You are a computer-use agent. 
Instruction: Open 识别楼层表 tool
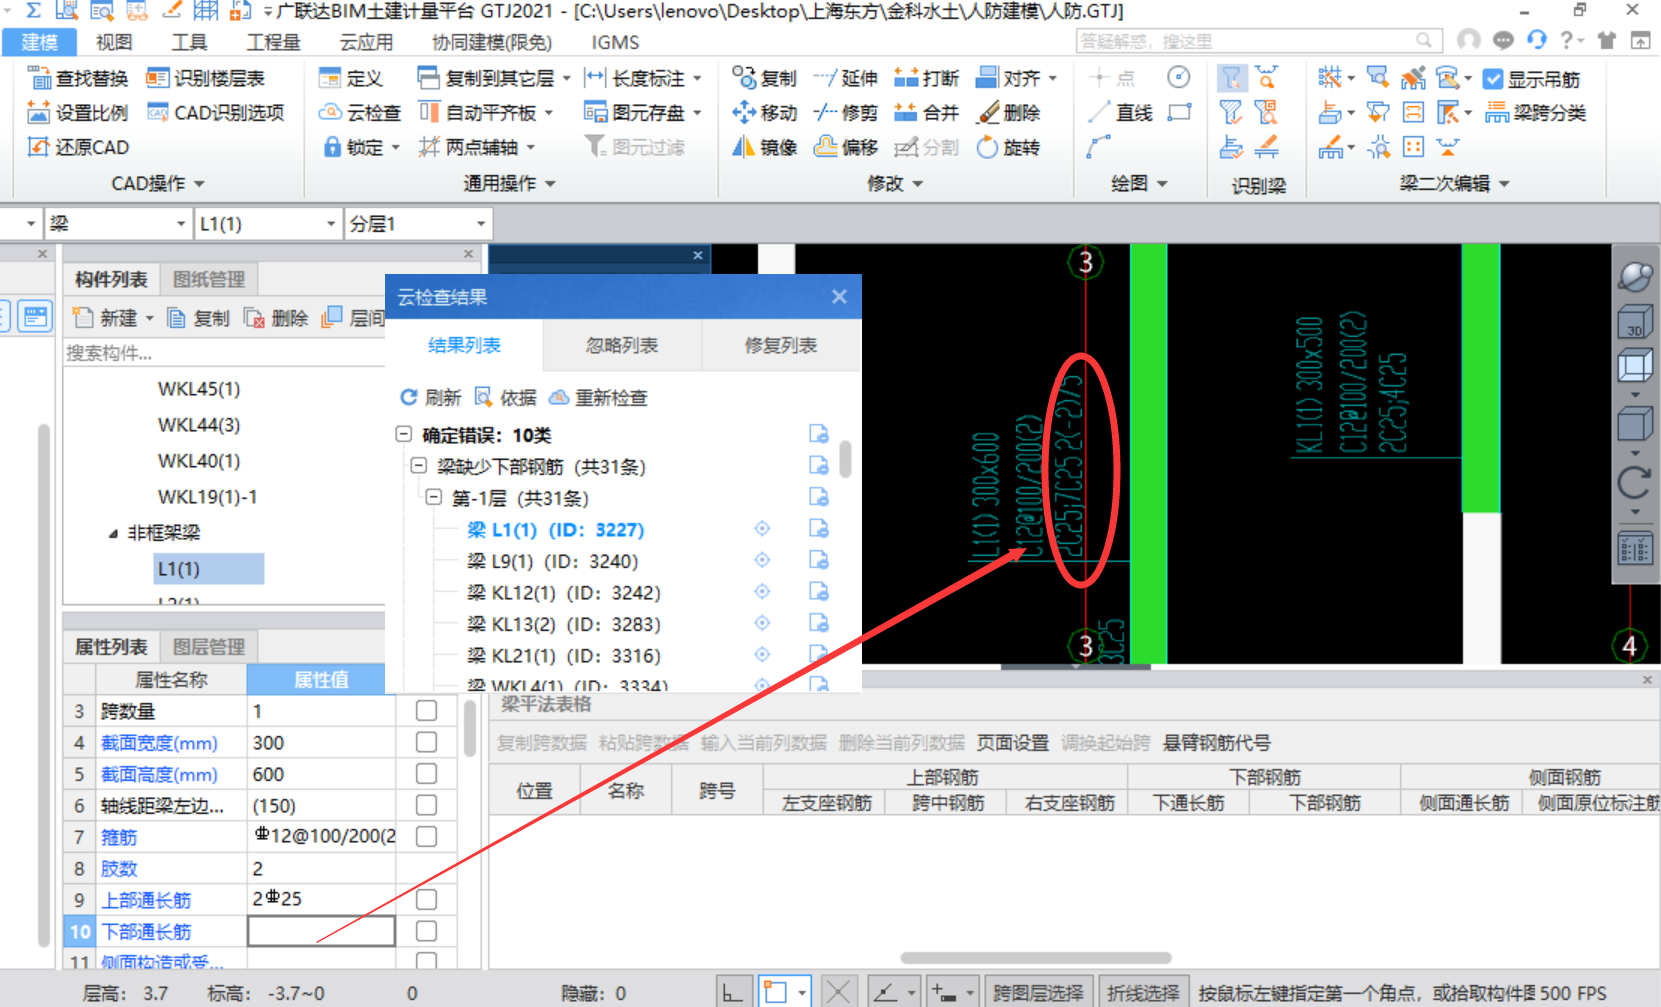pyautogui.click(x=206, y=79)
